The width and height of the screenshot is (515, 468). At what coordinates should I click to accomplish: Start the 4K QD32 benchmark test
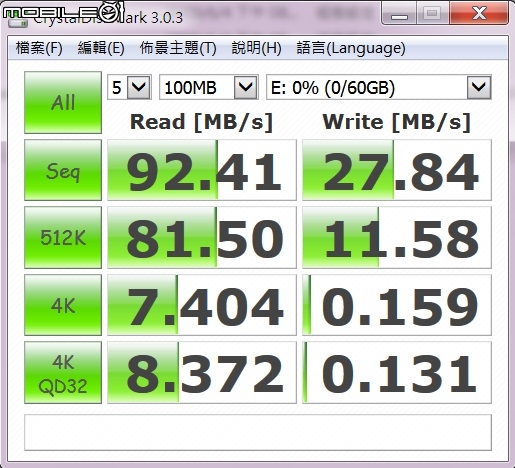(63, 373)
